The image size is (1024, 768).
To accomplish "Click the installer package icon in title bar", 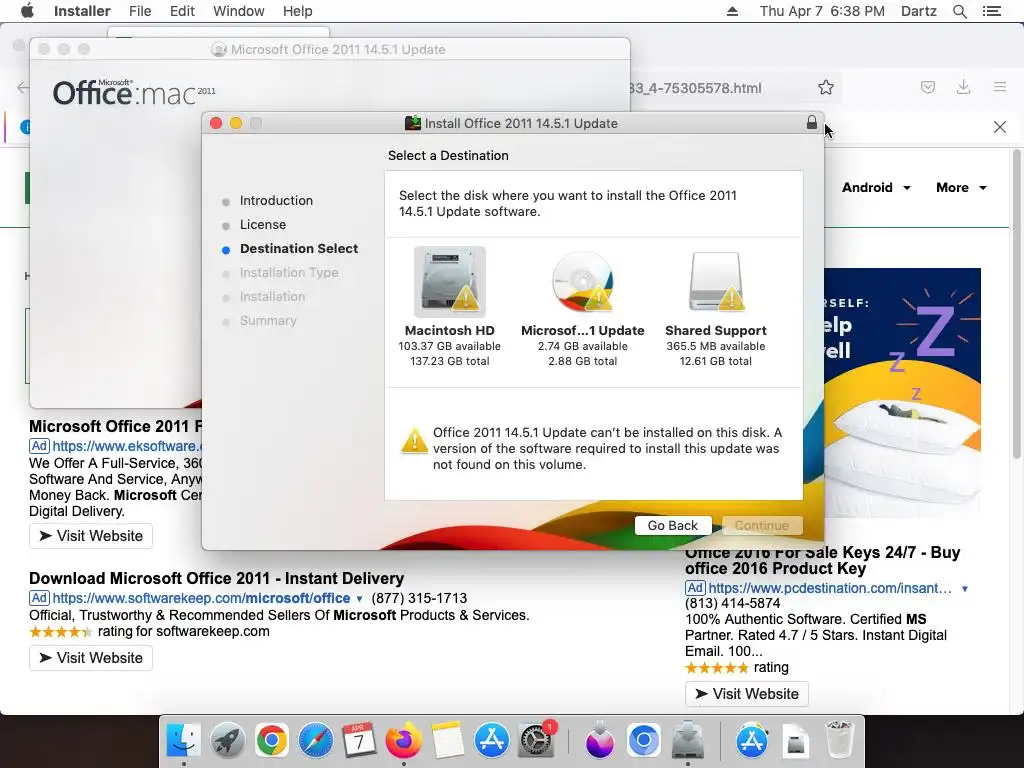I will [412, 123].
